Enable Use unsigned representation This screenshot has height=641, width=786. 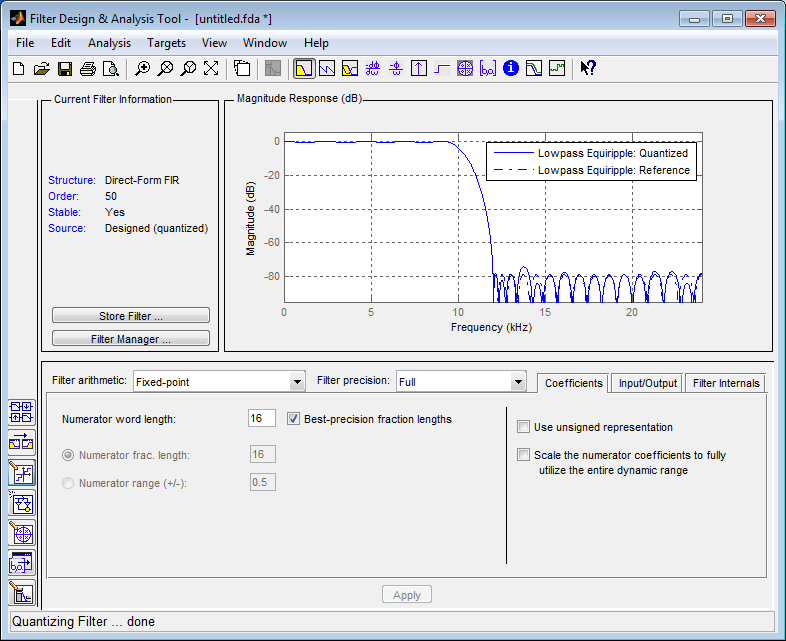click(523, 426)
